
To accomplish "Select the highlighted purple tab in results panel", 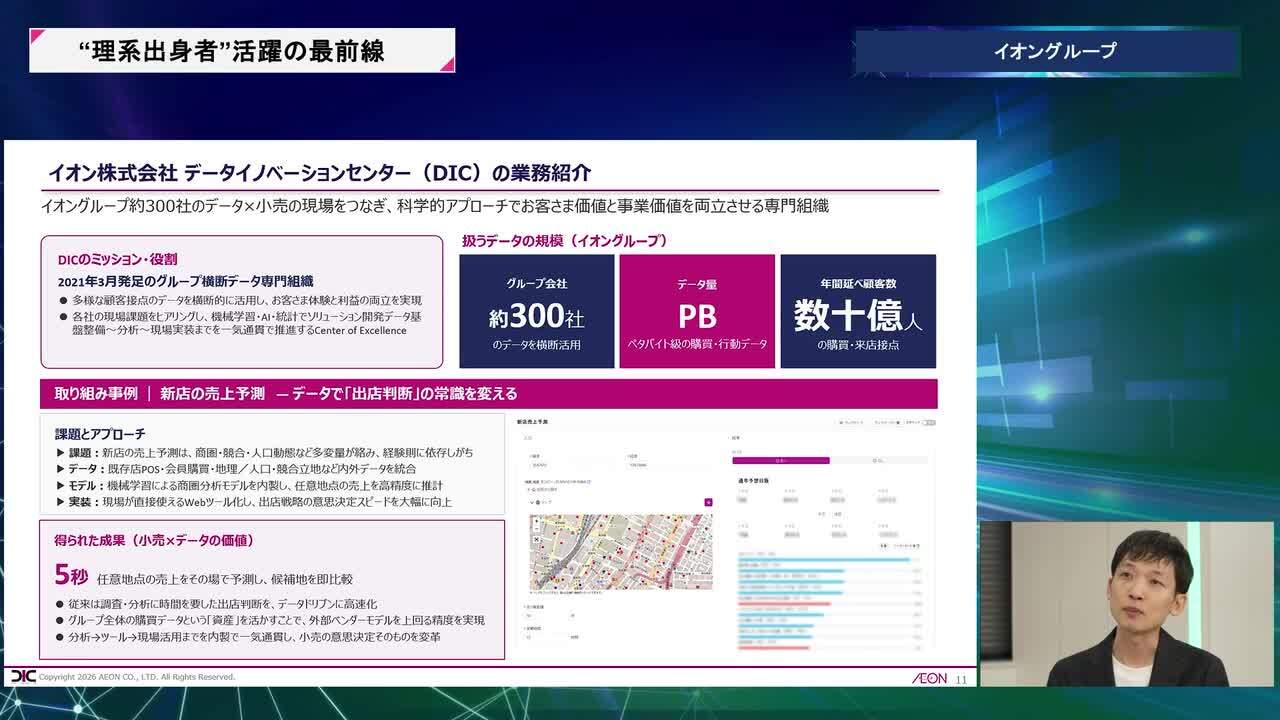I will [x=781, y=461].
